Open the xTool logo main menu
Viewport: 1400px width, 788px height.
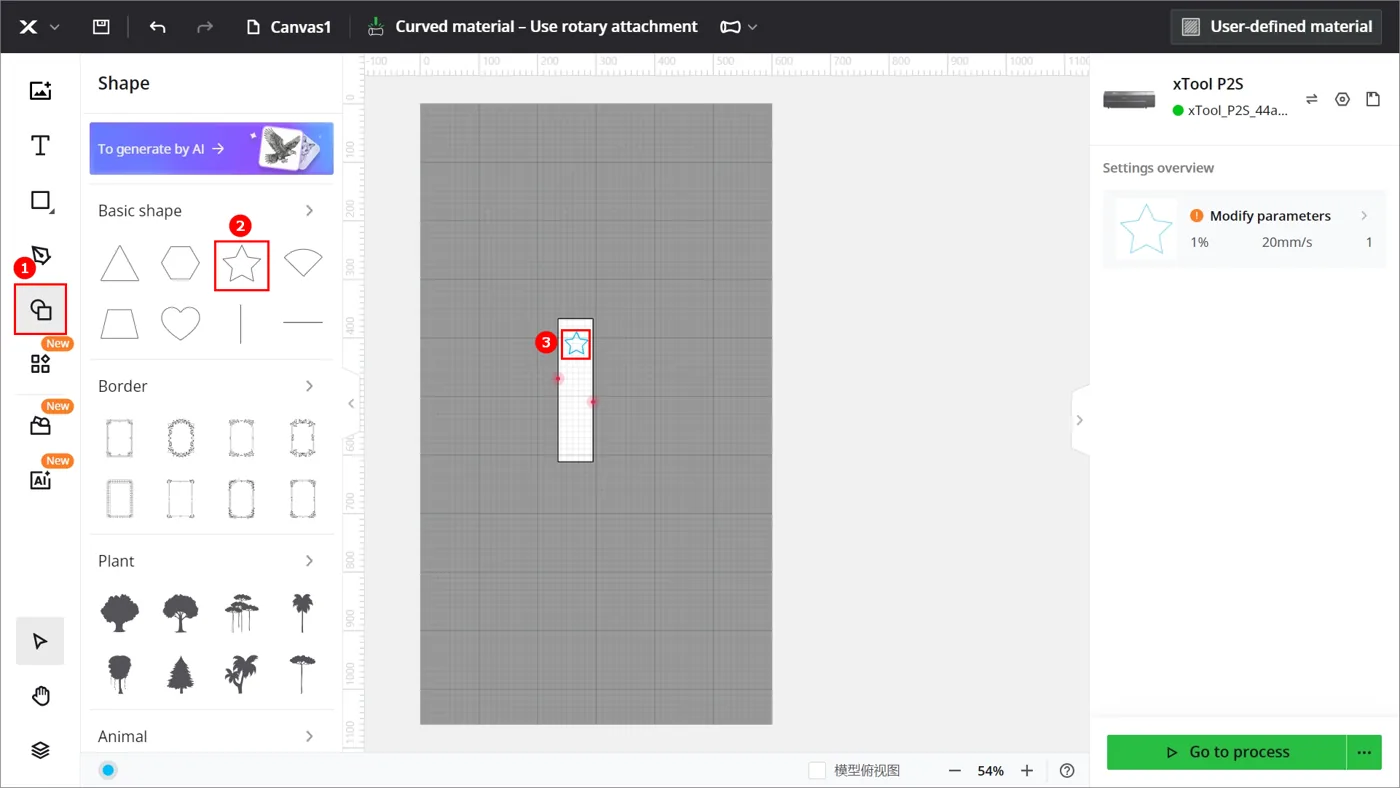[40, 27]
